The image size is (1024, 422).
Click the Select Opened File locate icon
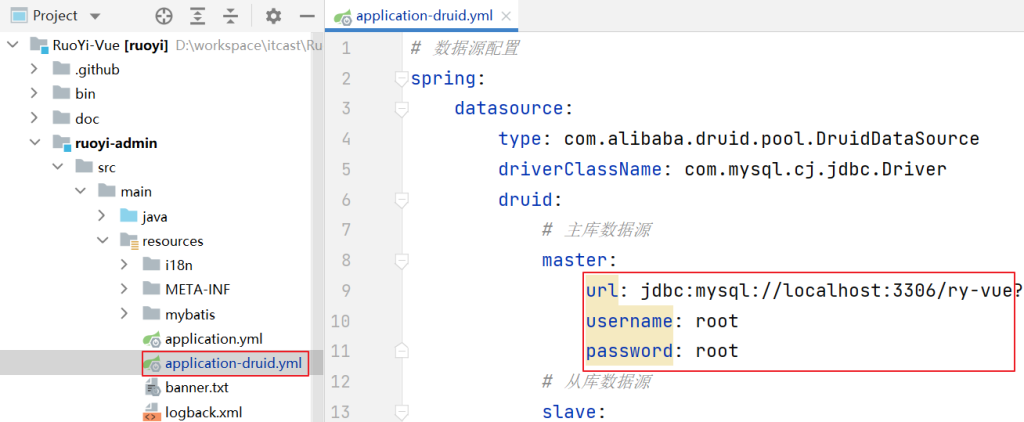(165, 17)
